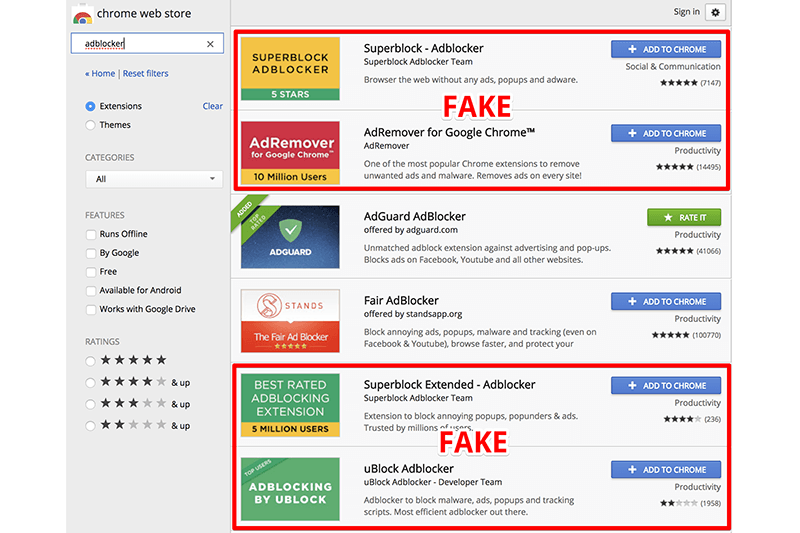
Task: Add uBlock Adblocker to Chrome
Action: (x=666, y=470)
